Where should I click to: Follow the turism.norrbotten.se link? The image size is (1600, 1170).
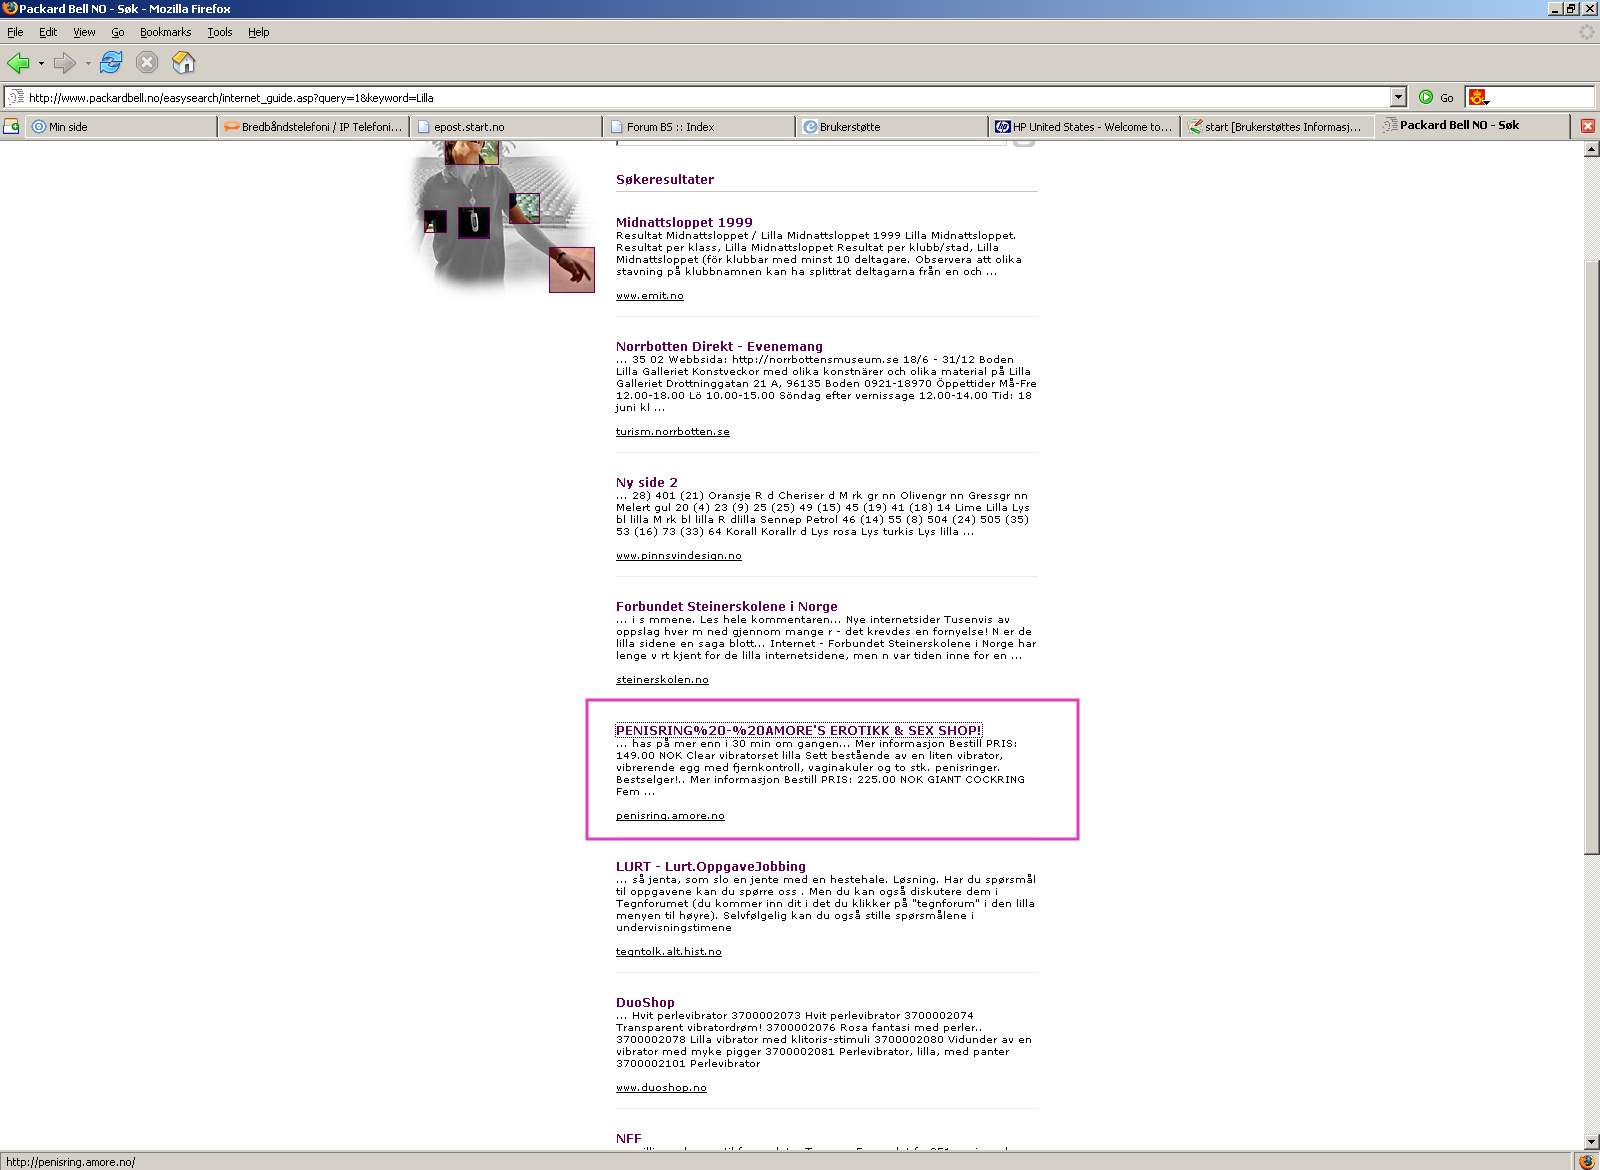pyautogui.click(x=673, y=432)
